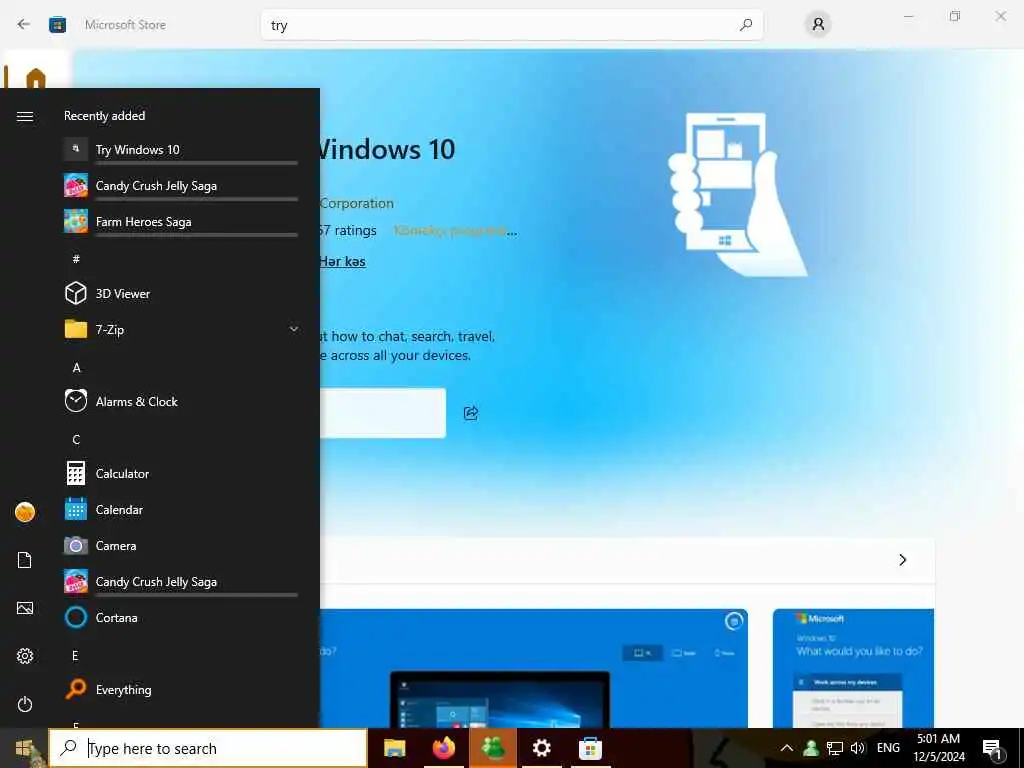The image size is (1024, 768).
Task: Open the notification action center icon
Action: [992, 749]
